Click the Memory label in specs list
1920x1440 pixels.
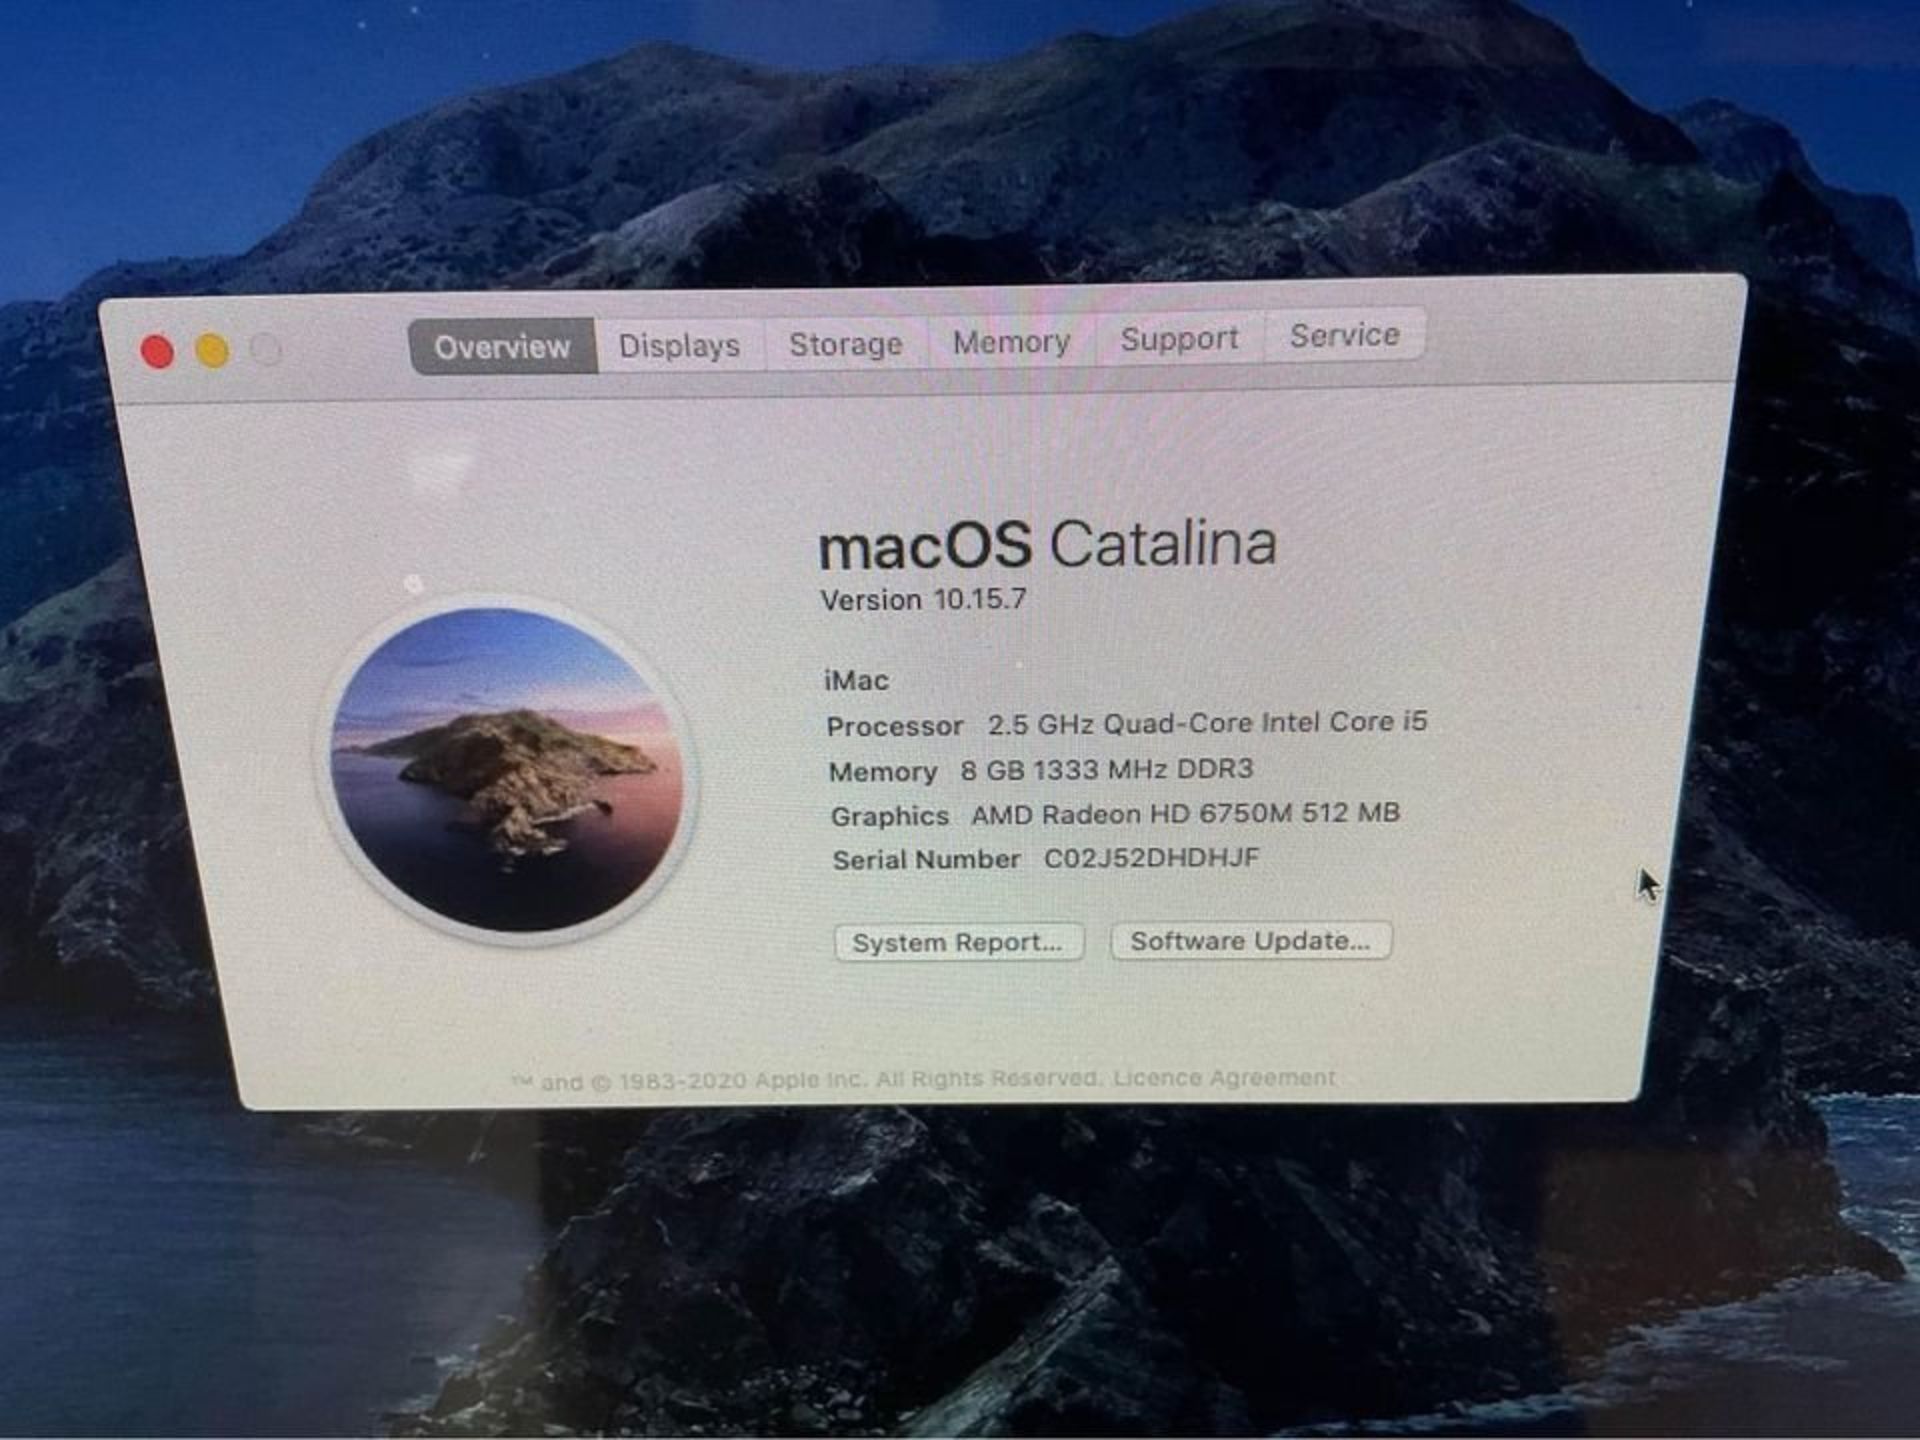883,772
